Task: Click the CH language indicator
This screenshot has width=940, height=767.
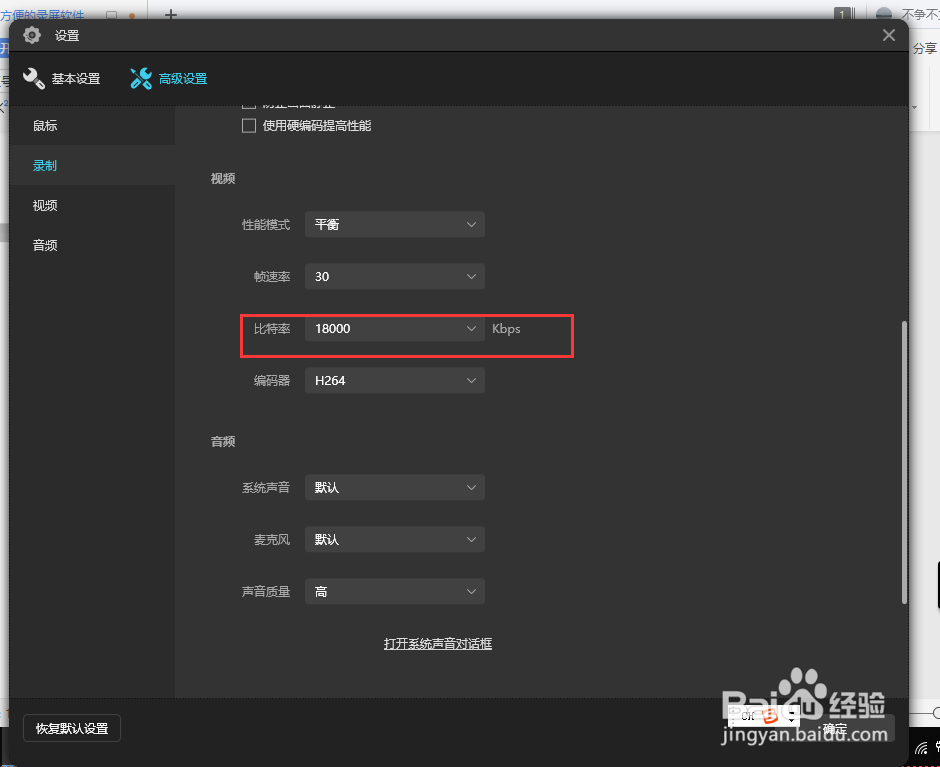Action: [x=746, y=715]
